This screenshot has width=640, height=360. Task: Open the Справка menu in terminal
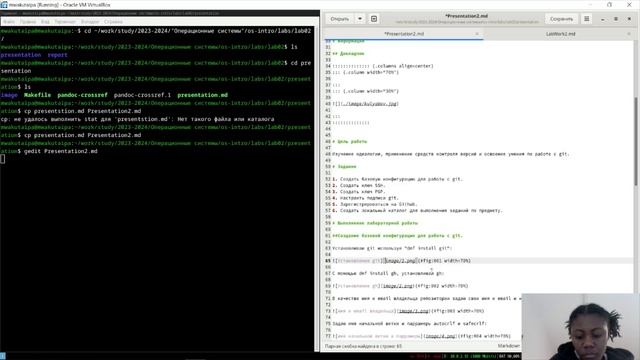pos(113,22)
